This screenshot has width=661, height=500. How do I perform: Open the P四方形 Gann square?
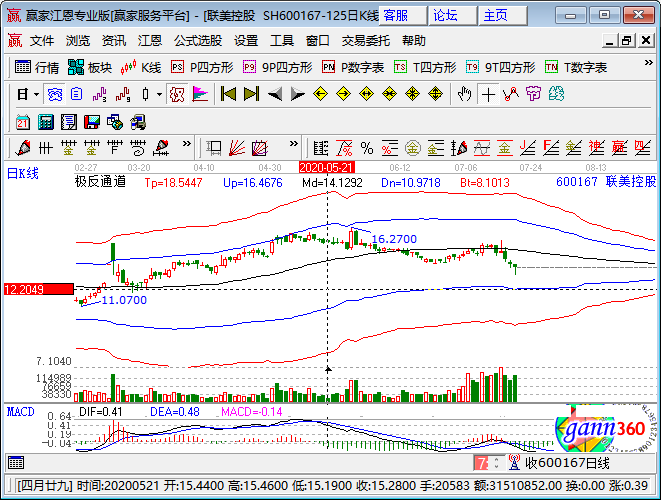pyautogui.click(x=202, y=67)
